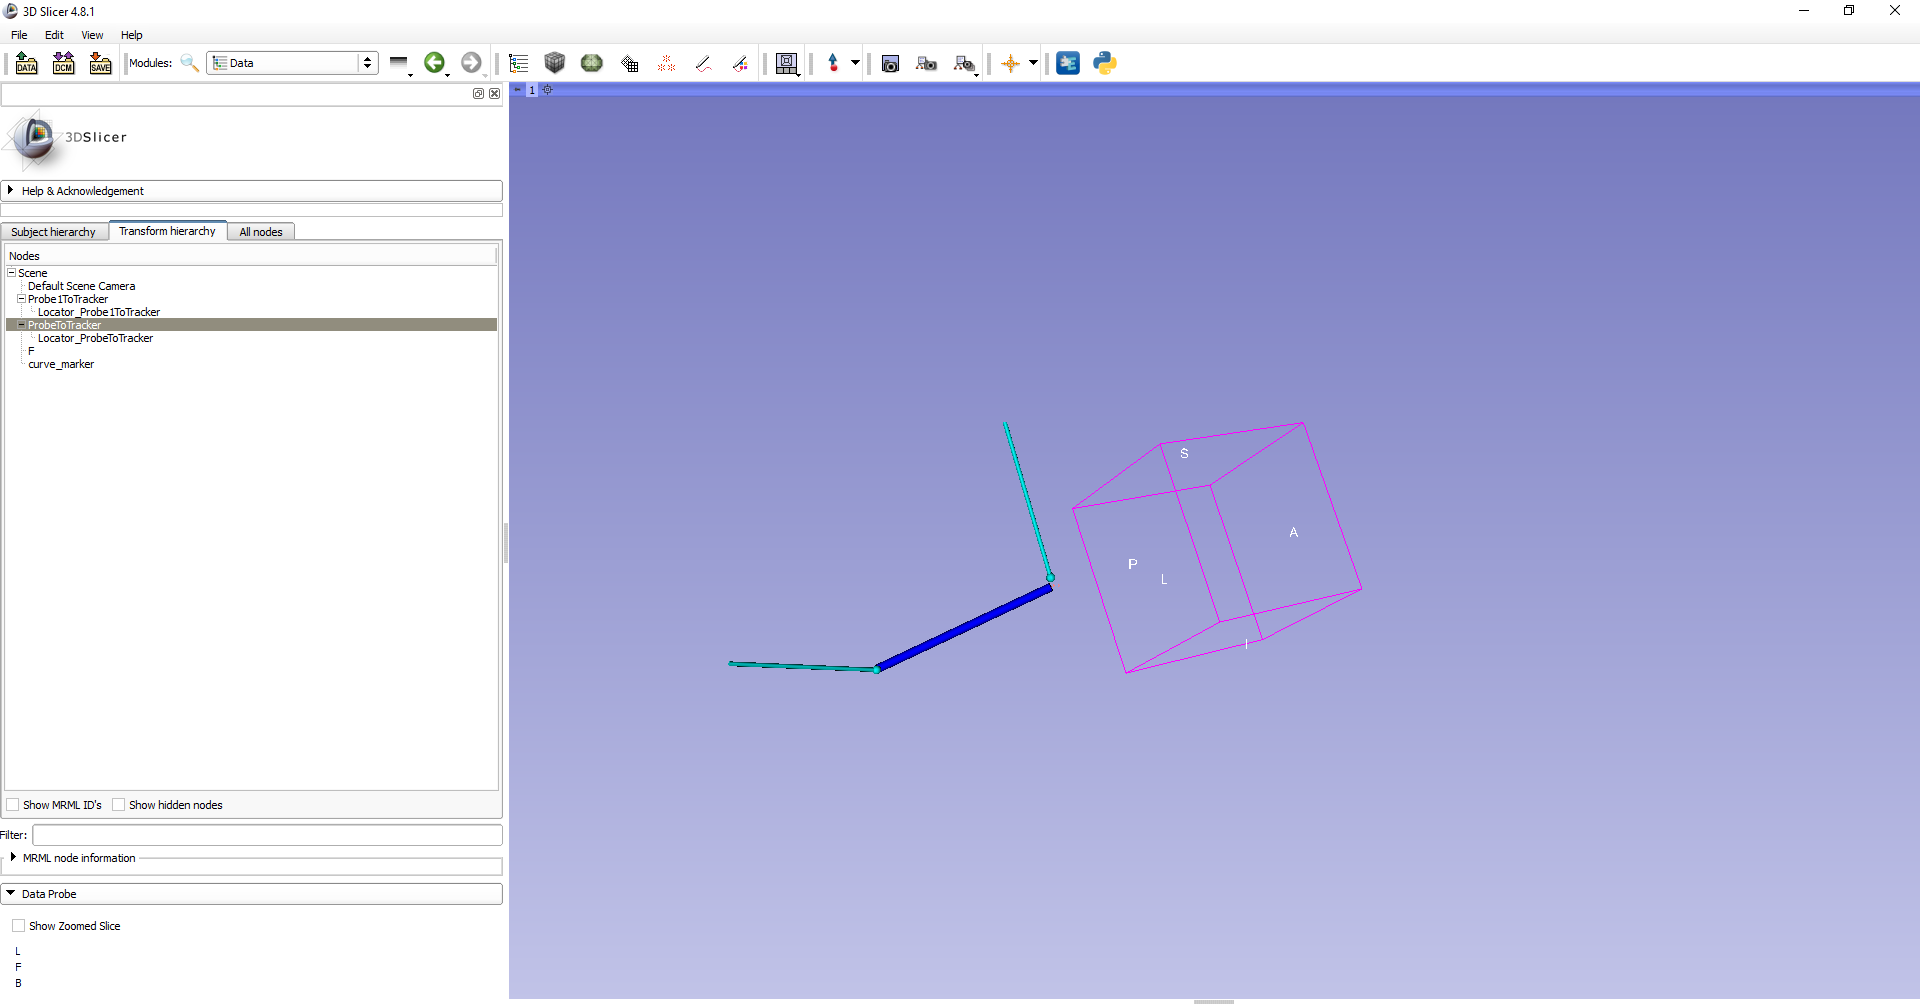Image resolution: width=1920 pixels, height=1006 pixels.
Task: Select the place fiducial markup icon
Action: point(836,63)
